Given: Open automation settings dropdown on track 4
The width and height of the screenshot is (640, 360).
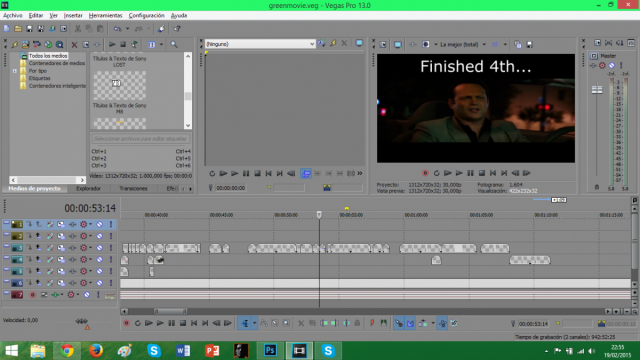Looking at the screenshot, I should 91,260.
